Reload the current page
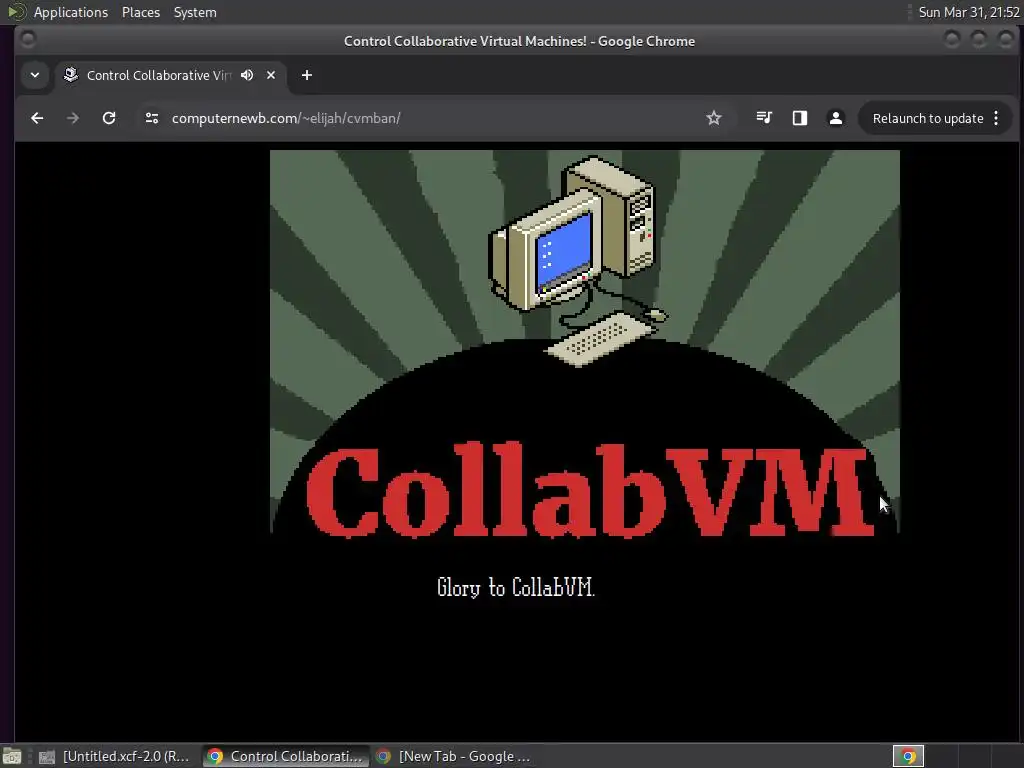 (109, 118)
